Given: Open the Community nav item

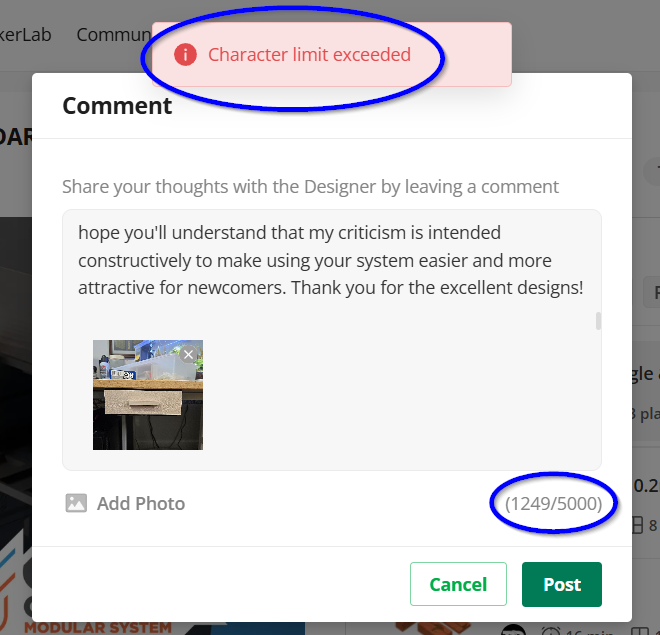Looking at the screenshot, I should (x=114, y=35).
